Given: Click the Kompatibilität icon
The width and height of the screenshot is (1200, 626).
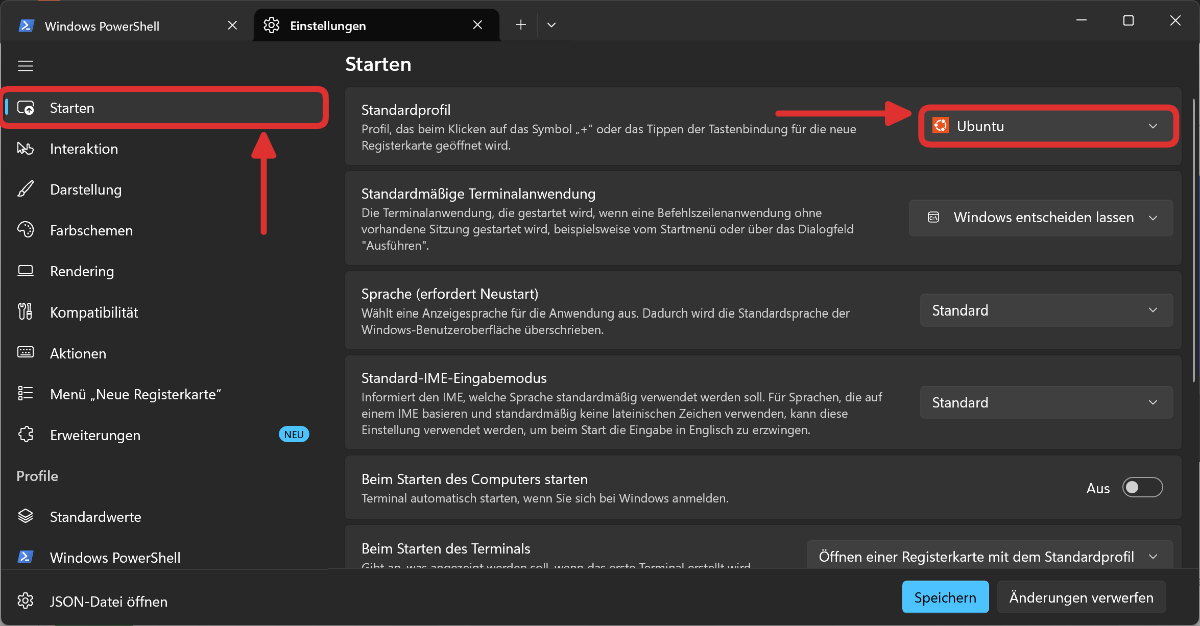Looking at the screenshot, I should [x=27, y=313].
